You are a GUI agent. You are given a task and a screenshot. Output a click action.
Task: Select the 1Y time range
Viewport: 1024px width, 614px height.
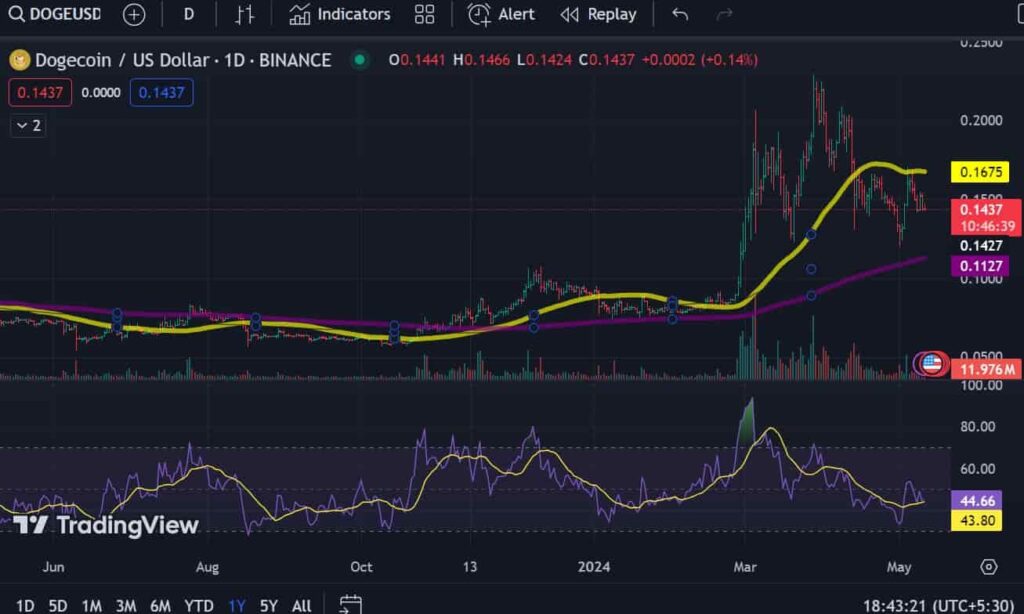236,606
